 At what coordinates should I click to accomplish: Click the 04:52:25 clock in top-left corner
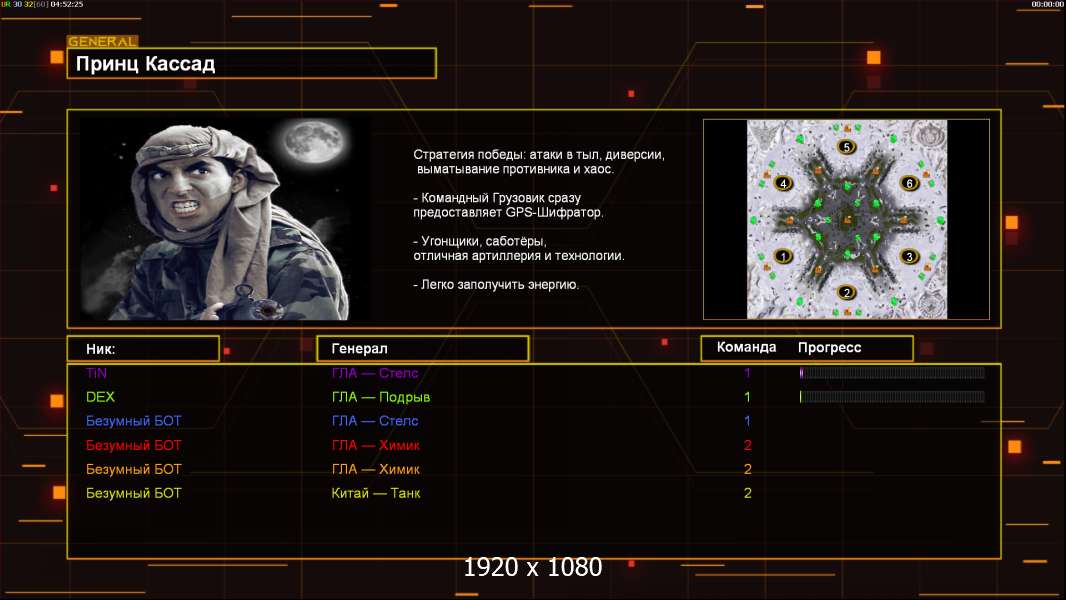tap(67, 4)
